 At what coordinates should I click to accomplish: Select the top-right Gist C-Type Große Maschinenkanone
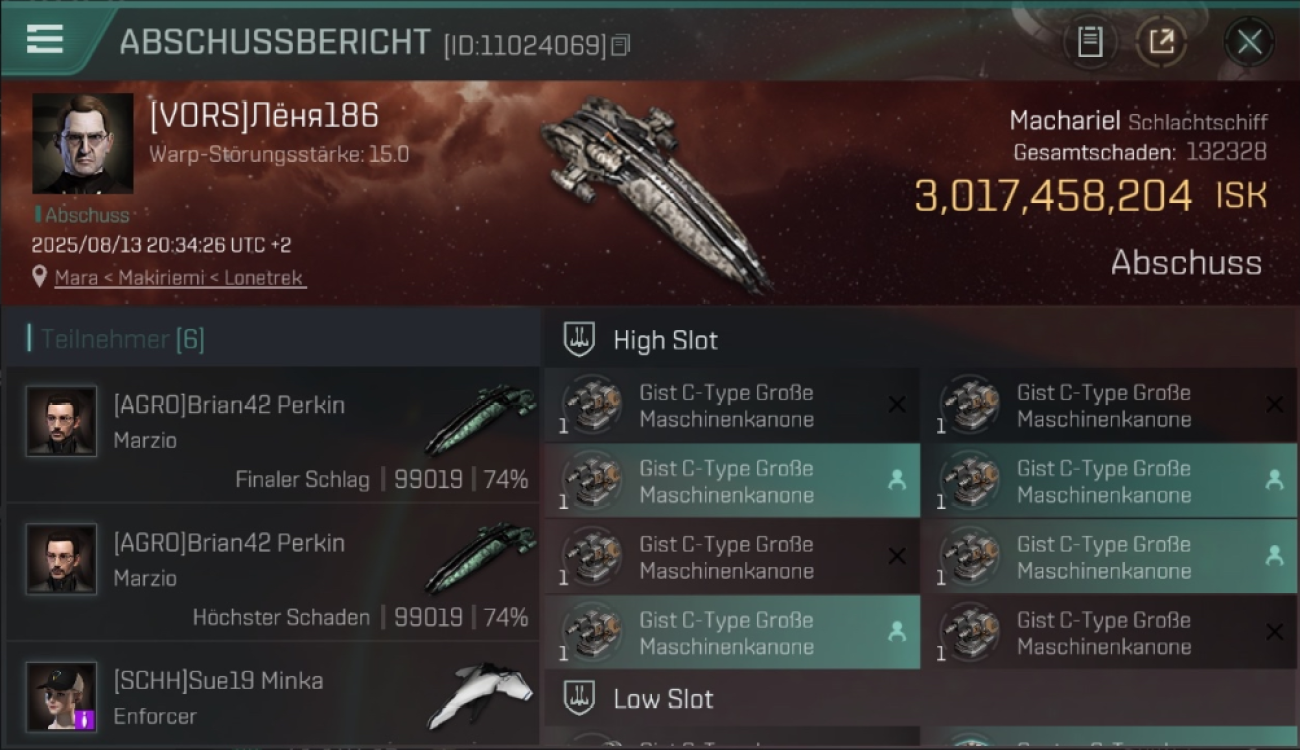click(x=1108, y=405)
